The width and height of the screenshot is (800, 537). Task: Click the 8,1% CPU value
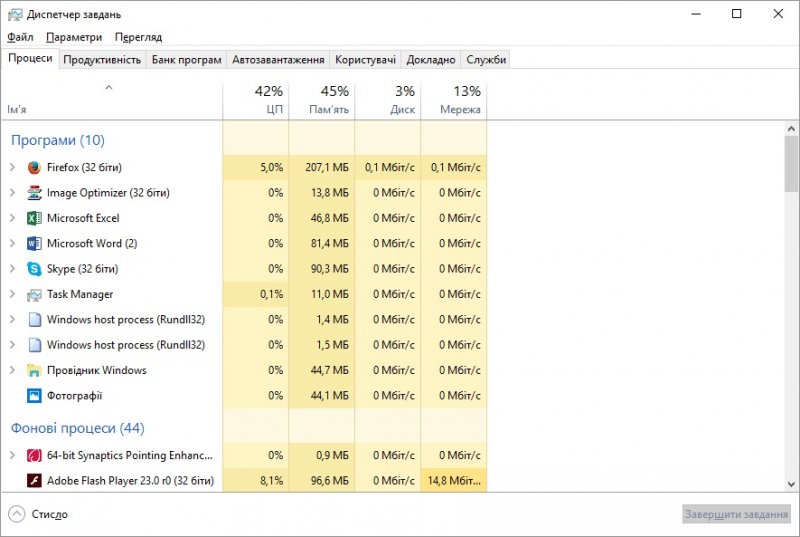click(x=271, y=480)
